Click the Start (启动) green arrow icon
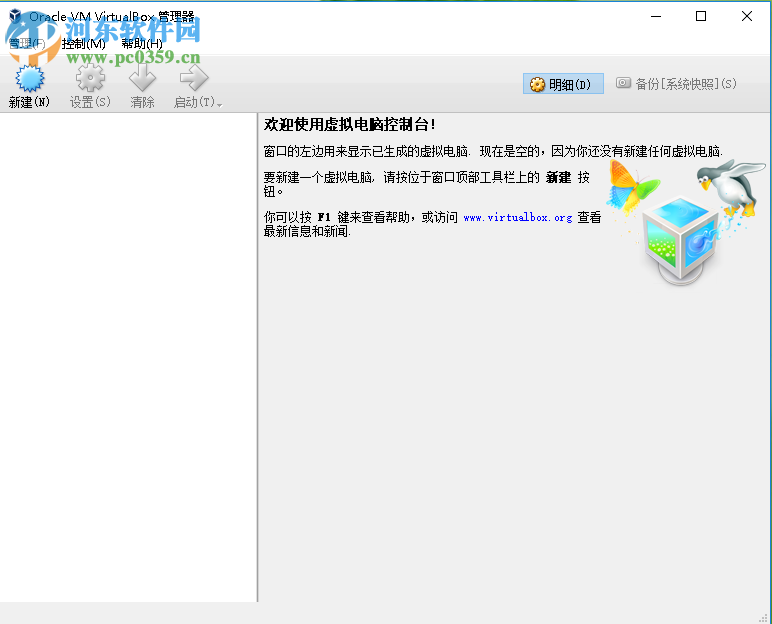 [194, 78]
